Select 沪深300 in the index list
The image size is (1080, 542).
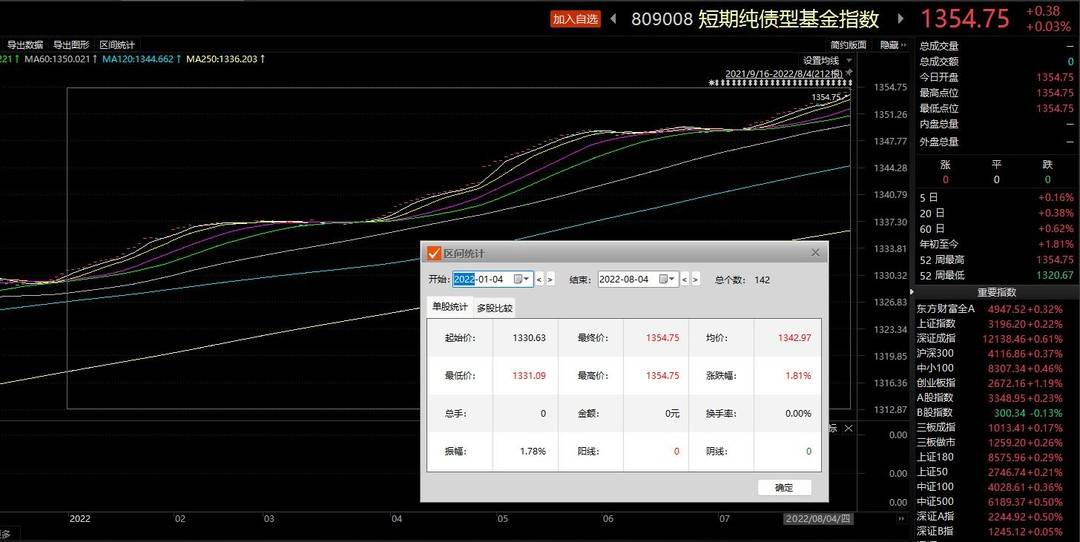coord(935,353)
